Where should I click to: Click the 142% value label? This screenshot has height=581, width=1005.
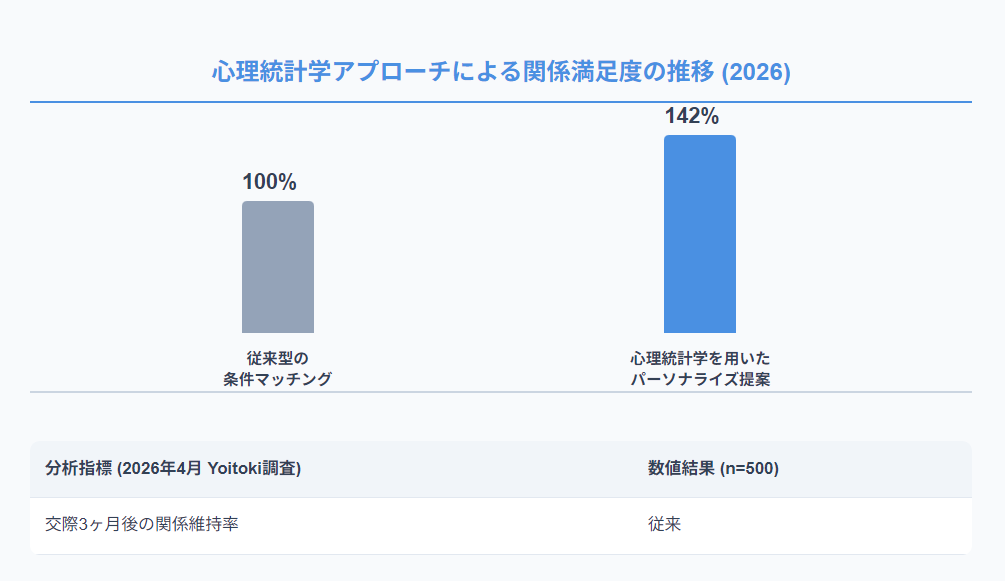coord(692,116)
